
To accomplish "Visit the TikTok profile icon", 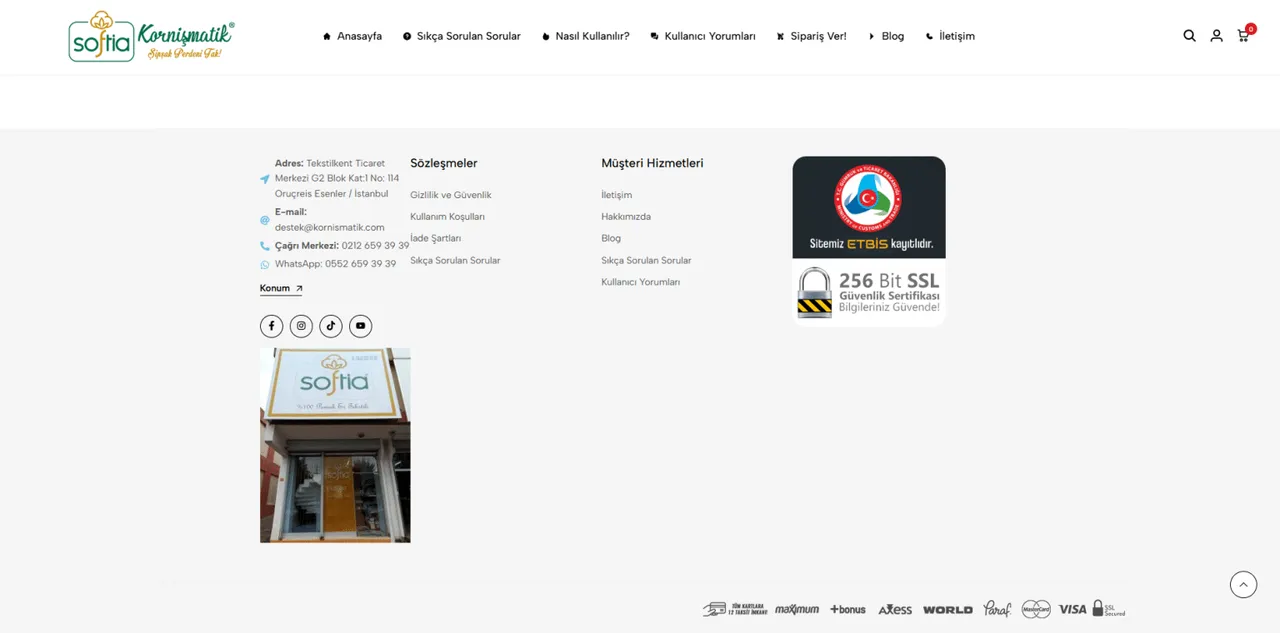I will 331,326.
